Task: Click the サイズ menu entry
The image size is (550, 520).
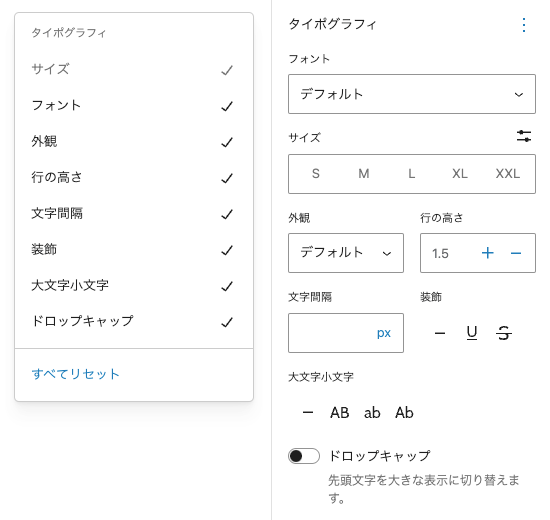Action: tap(134, 69)
